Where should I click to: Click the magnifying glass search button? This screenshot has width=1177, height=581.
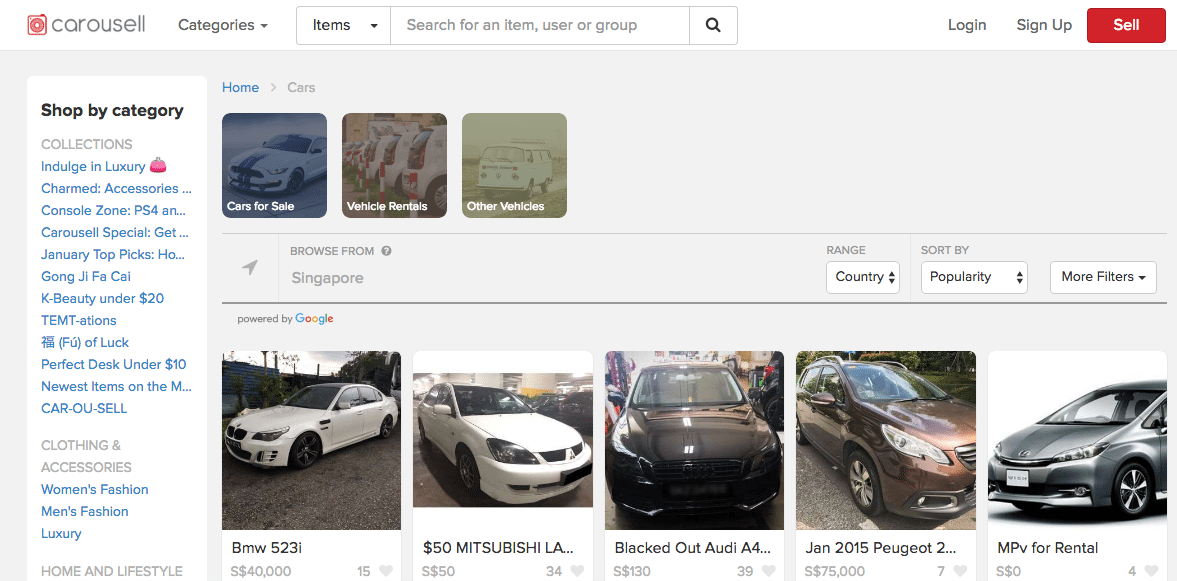click(713, 26)
